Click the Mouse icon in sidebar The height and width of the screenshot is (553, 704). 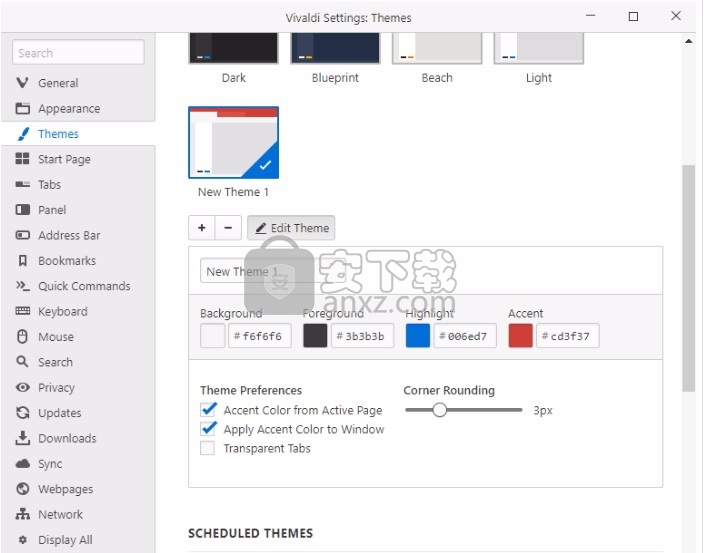tap(22, 337)
